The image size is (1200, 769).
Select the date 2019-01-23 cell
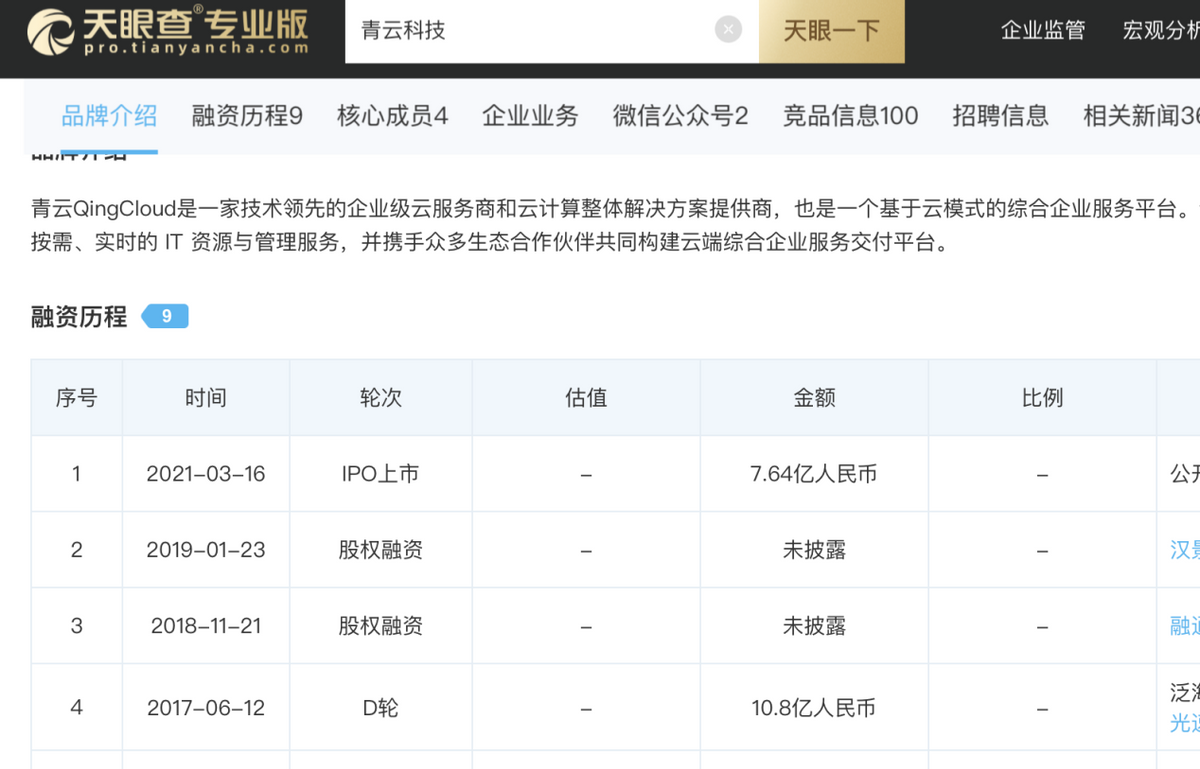206,550
